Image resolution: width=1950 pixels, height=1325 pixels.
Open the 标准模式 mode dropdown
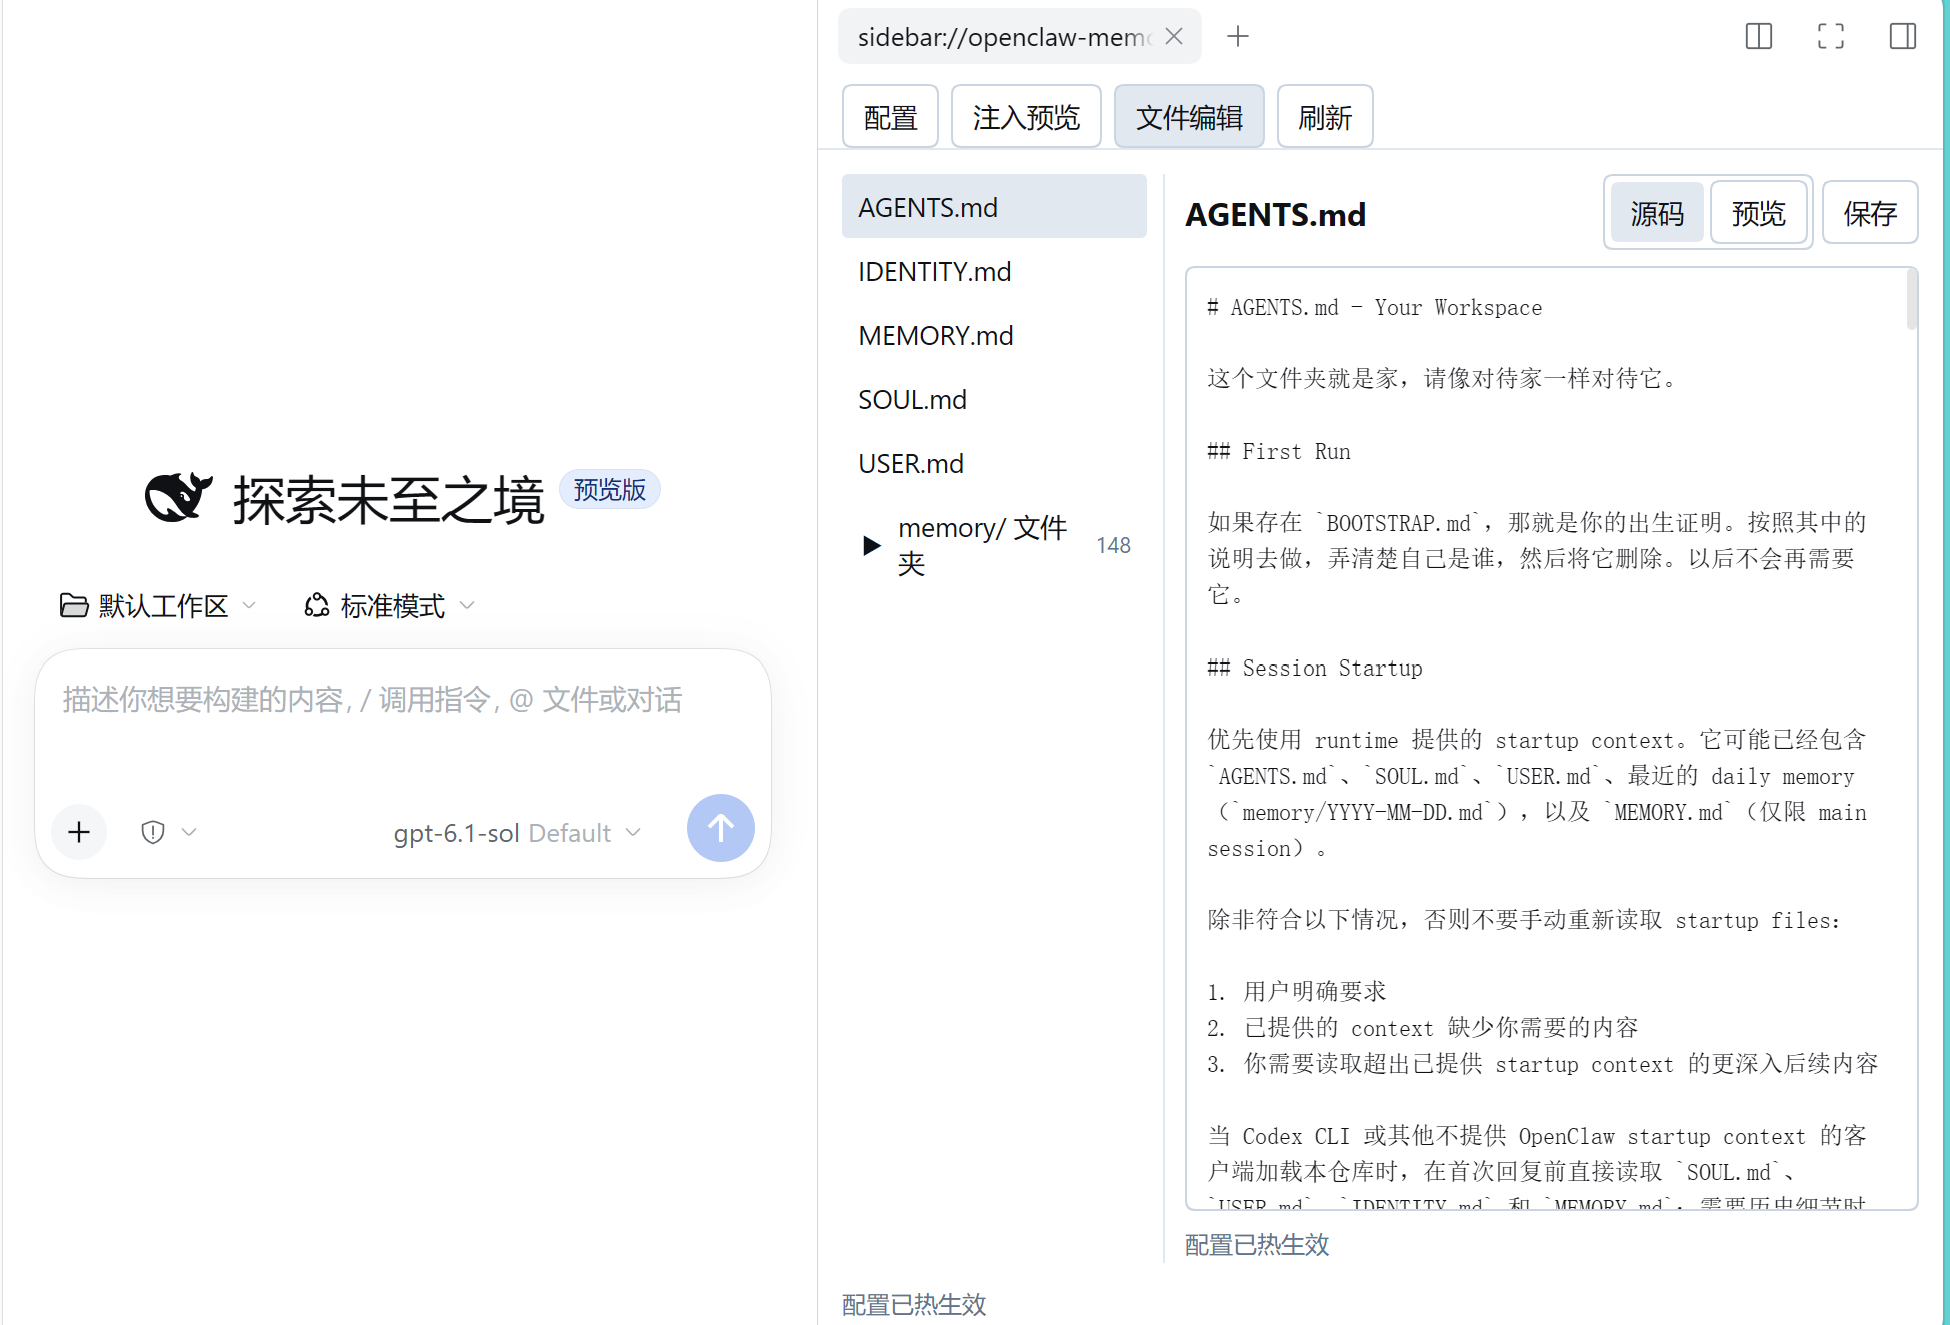pyautogui.click(x=390, y=606)
